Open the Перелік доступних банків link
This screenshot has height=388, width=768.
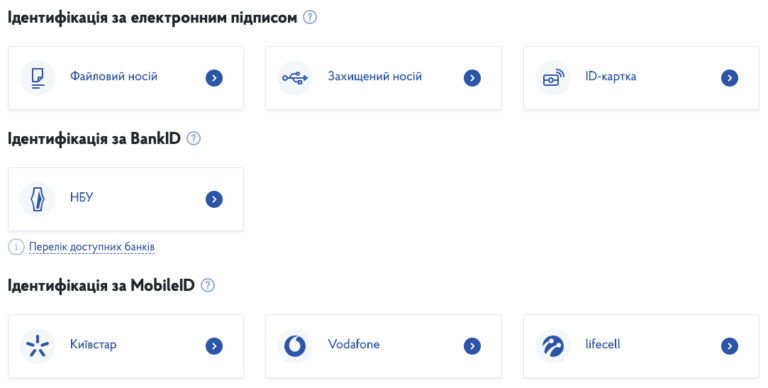coord(92,247)
